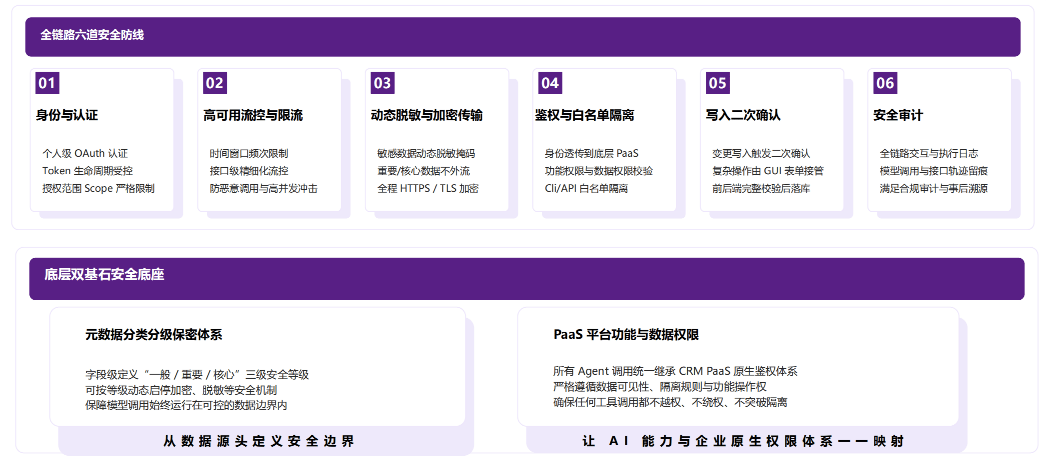Select the line 确保任何工具调用都不越权

tap(670, 402)
